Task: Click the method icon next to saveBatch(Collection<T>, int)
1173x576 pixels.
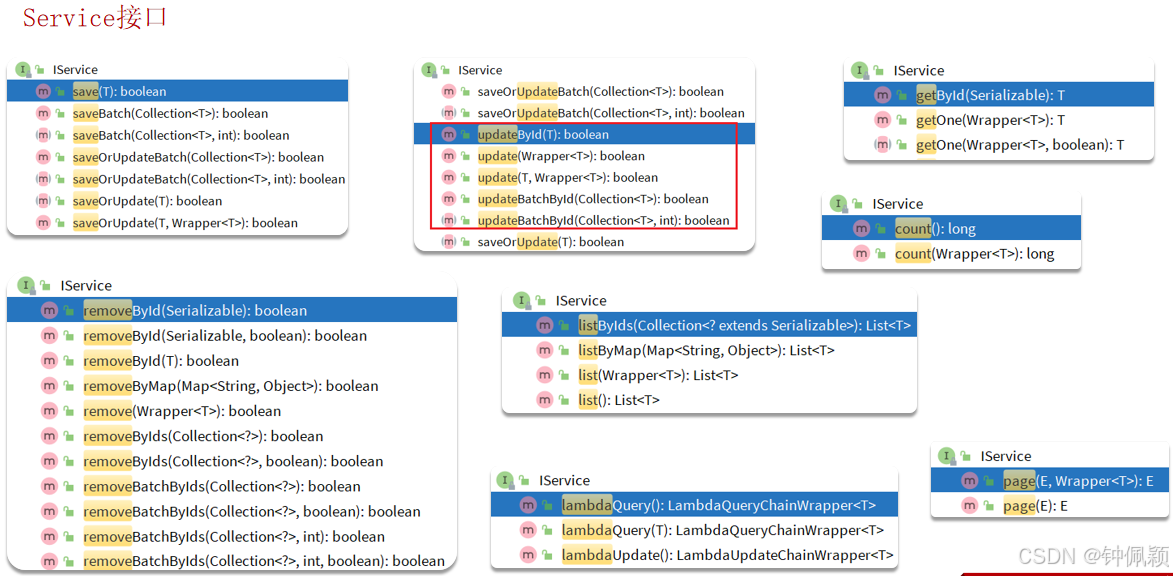Action: [x=42, y=135]
